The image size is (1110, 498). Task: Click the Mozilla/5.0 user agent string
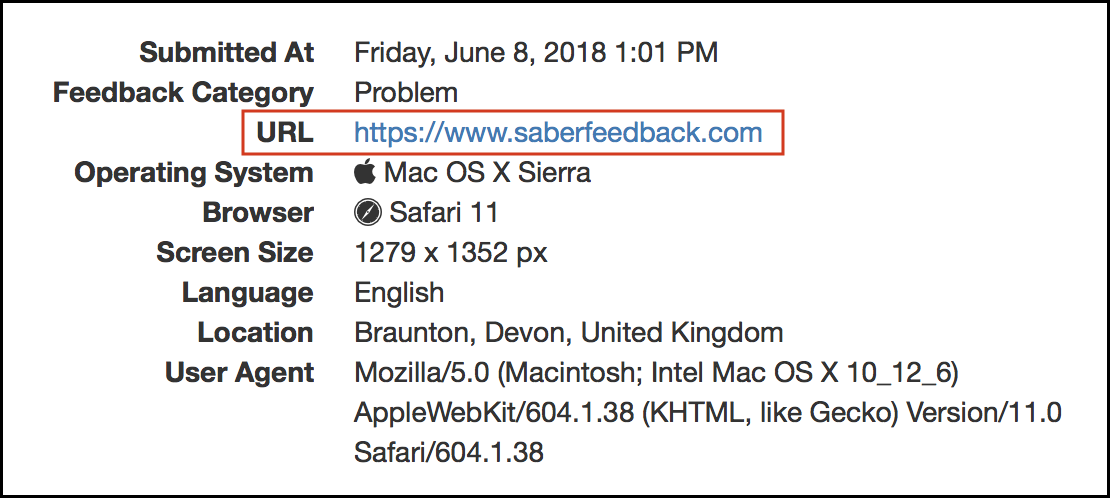tap(657, 373)
